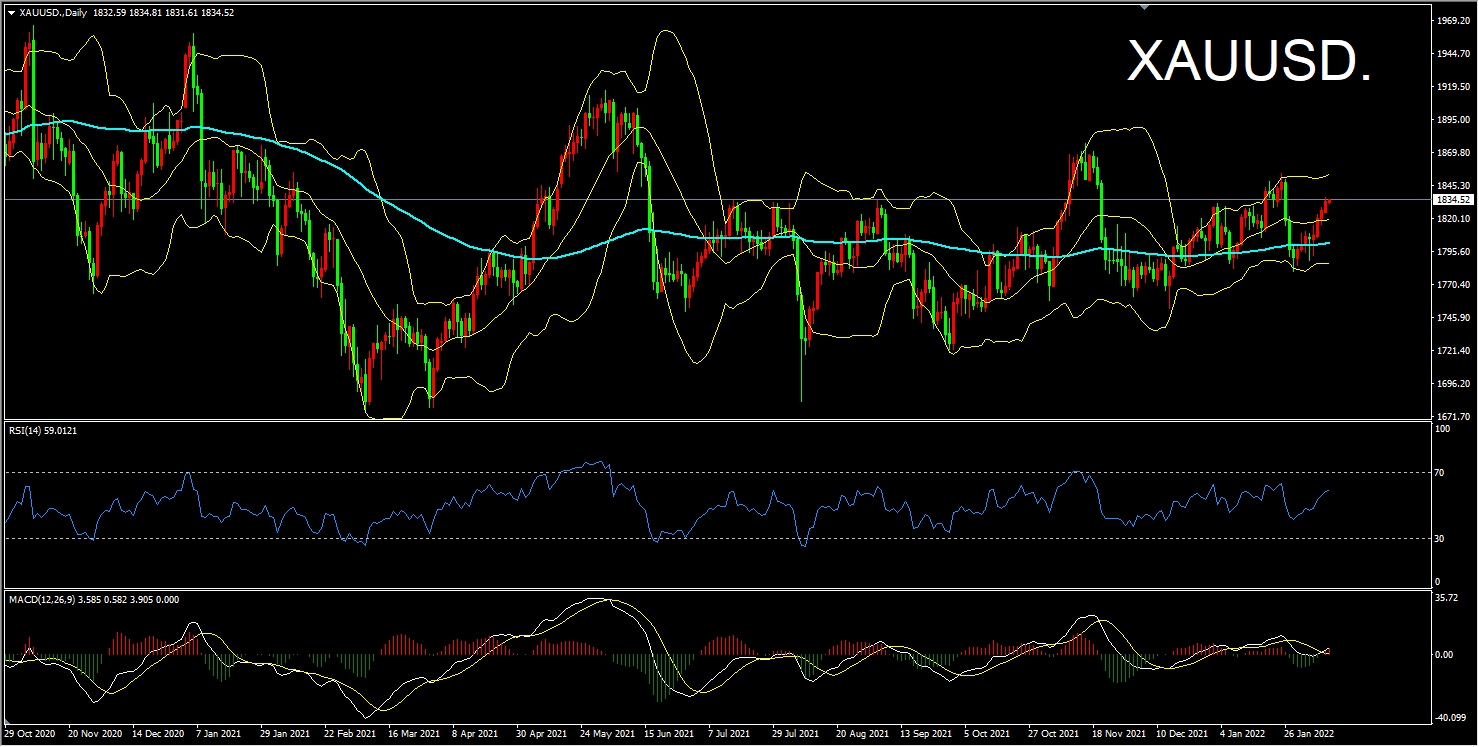Click the 1696.20 price scale label
1479x747 pixels.
pos(1452,384)
